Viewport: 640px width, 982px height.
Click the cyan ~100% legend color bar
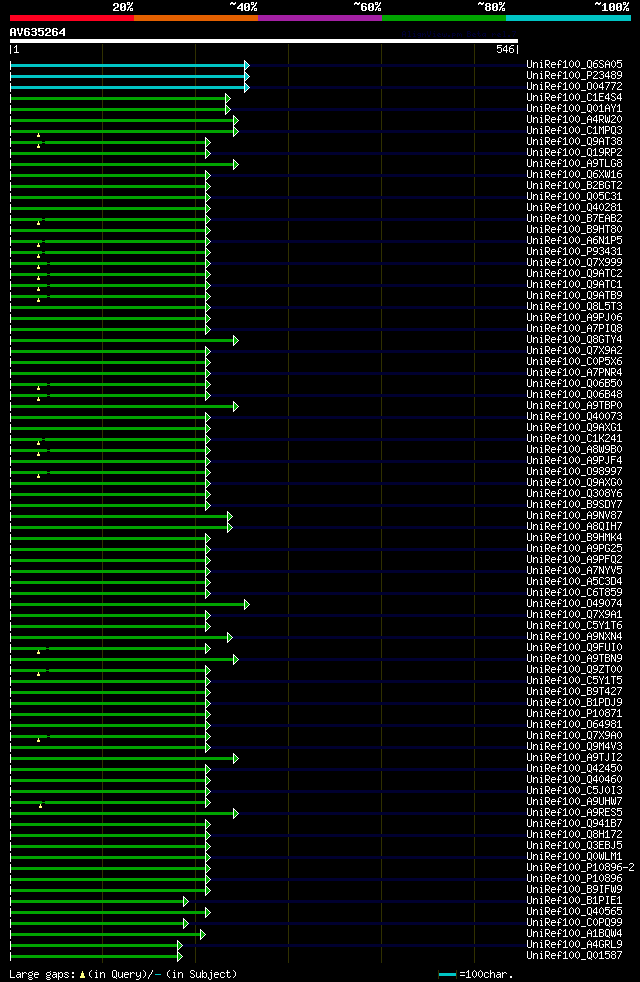[x=568, y=18]
